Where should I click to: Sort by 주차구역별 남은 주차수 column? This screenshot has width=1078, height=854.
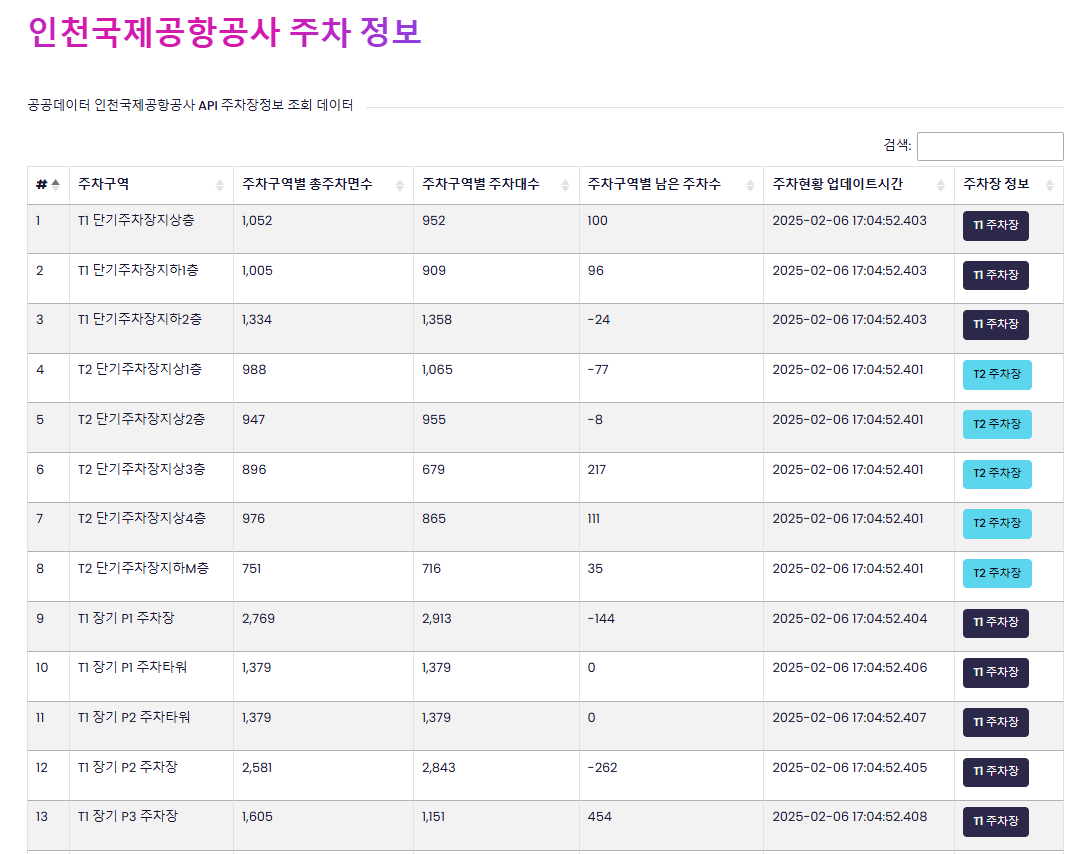[671, 185]
